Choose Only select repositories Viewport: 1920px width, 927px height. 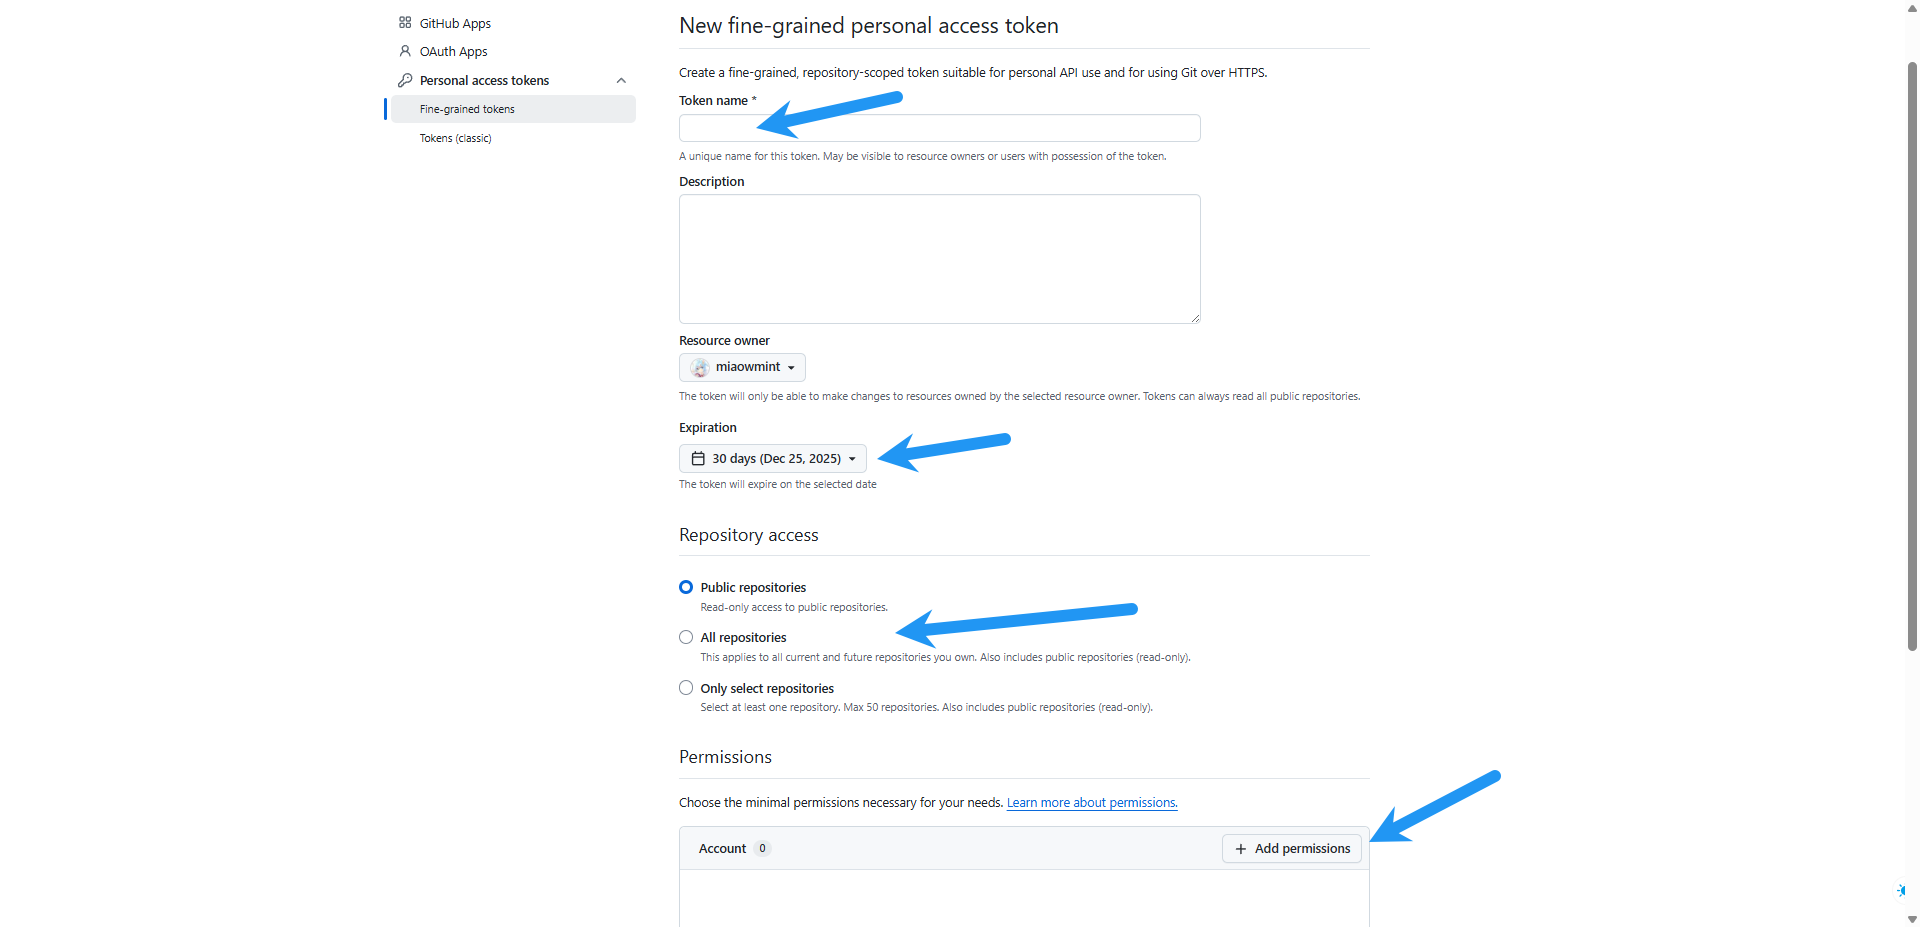coord(686,688)
